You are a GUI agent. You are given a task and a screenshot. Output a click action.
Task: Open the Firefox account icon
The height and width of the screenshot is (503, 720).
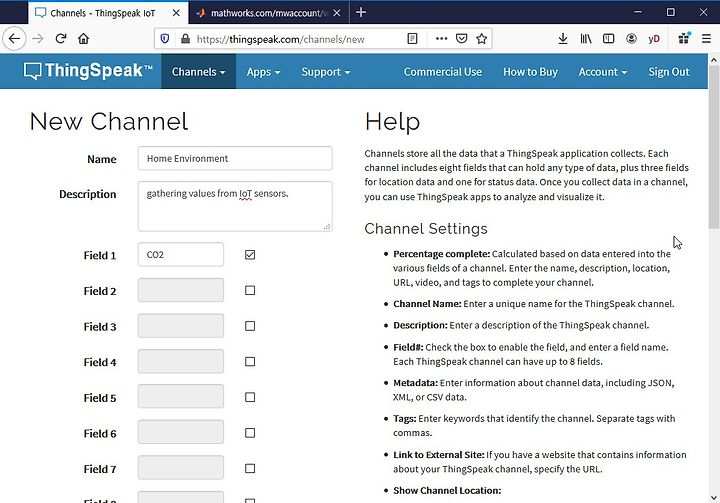(631, 39)
